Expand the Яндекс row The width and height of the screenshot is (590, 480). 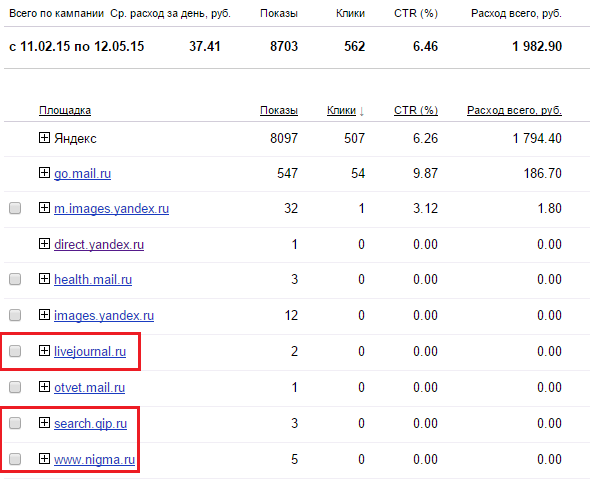tap(44, 138)
